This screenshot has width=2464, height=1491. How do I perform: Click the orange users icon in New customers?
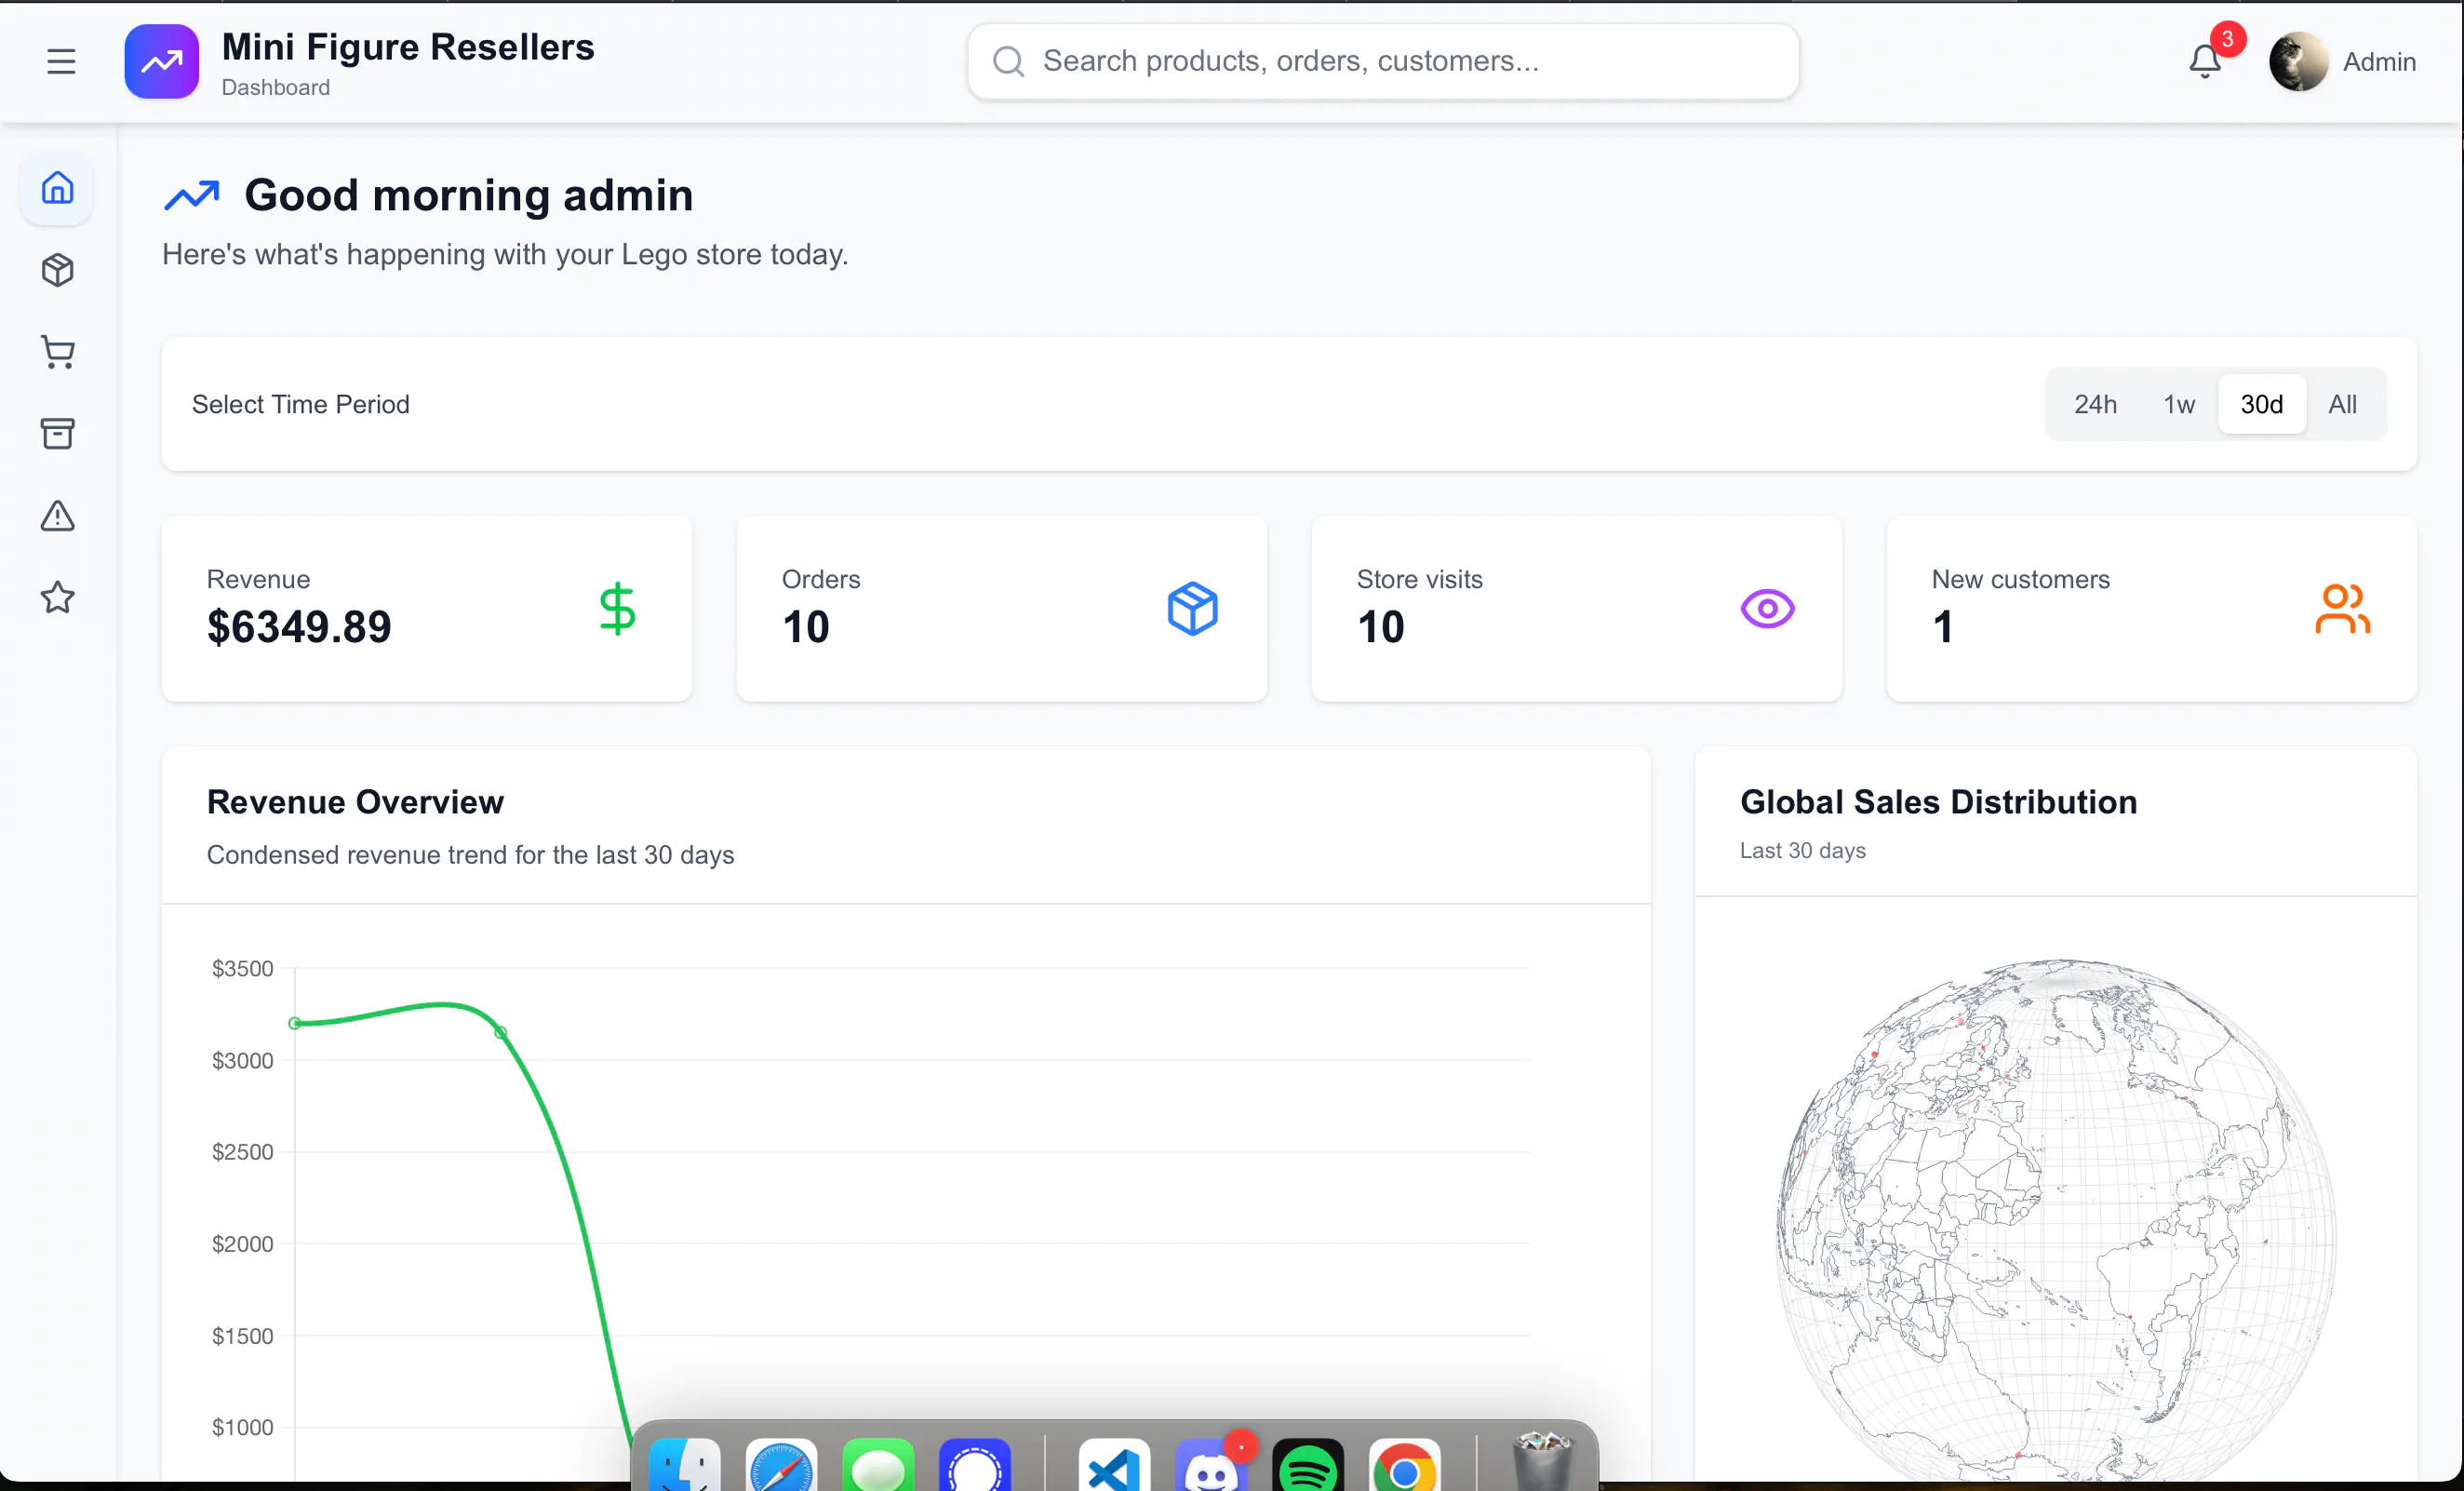click(2342, 609)
